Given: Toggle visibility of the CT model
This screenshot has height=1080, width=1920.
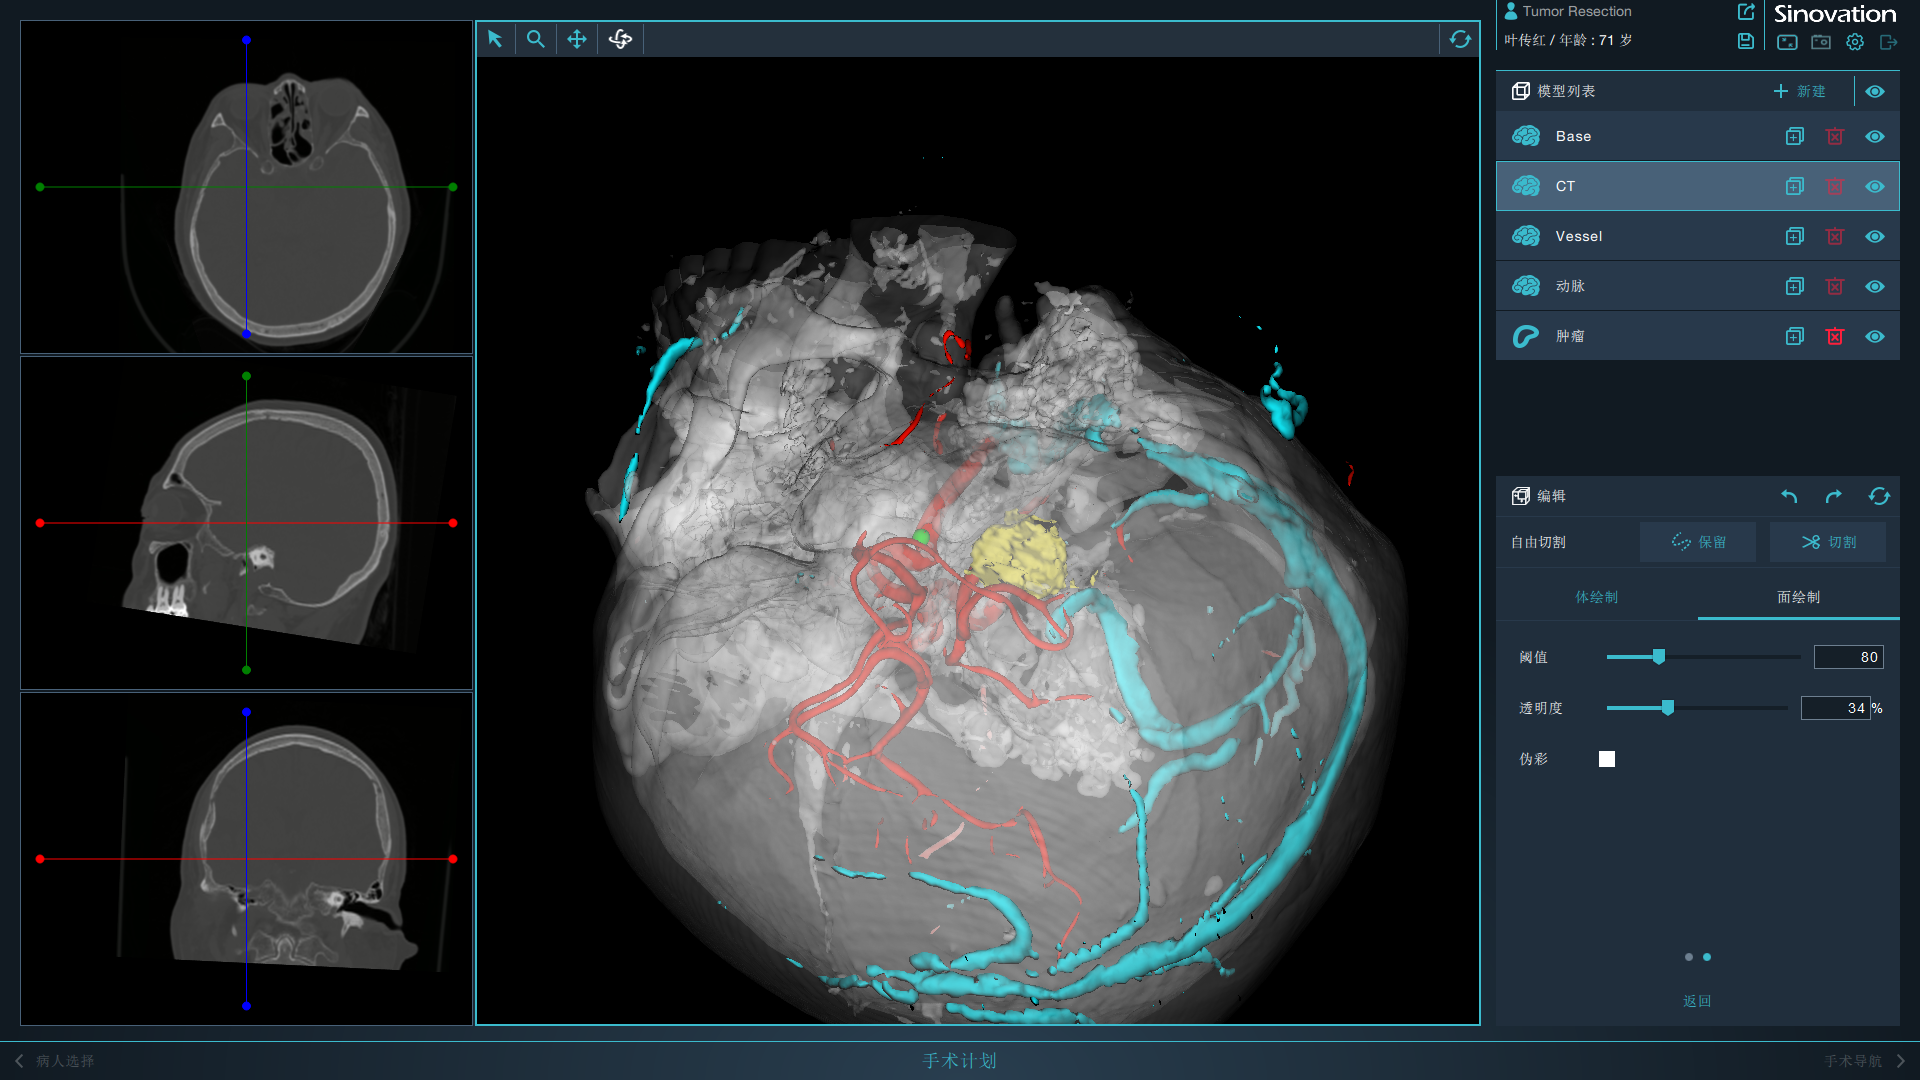Looking at the screenshot, I should pyautogui.click(x=1875, y=186).
